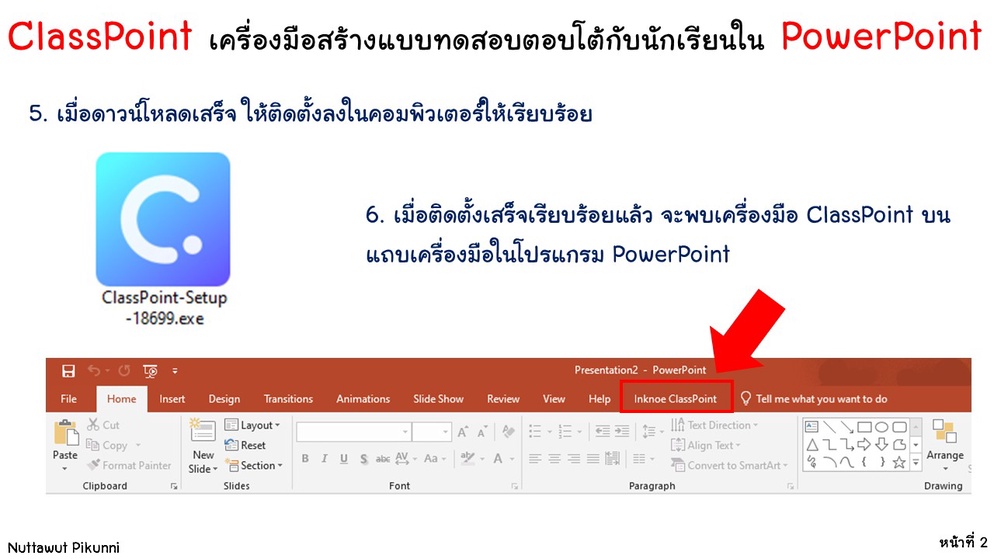Select the Isosceles Triangle shape
Screen dimensions: 994x559
[811, 445]
